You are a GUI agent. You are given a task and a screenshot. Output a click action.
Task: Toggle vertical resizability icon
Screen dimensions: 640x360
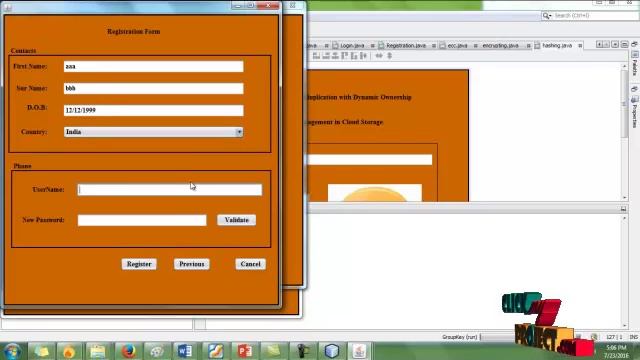click(x=389, y=56)
